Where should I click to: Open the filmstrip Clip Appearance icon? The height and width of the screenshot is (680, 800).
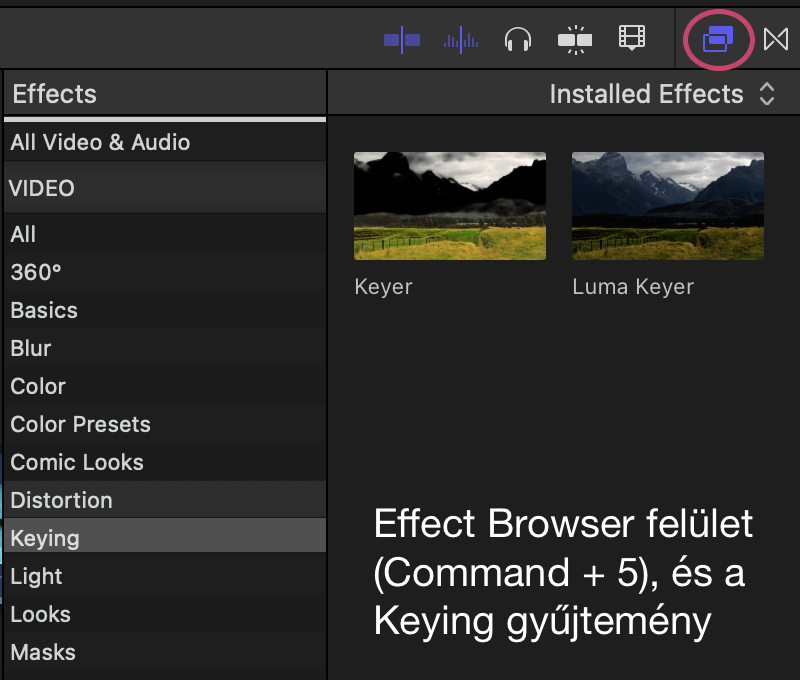coord(632,38)
